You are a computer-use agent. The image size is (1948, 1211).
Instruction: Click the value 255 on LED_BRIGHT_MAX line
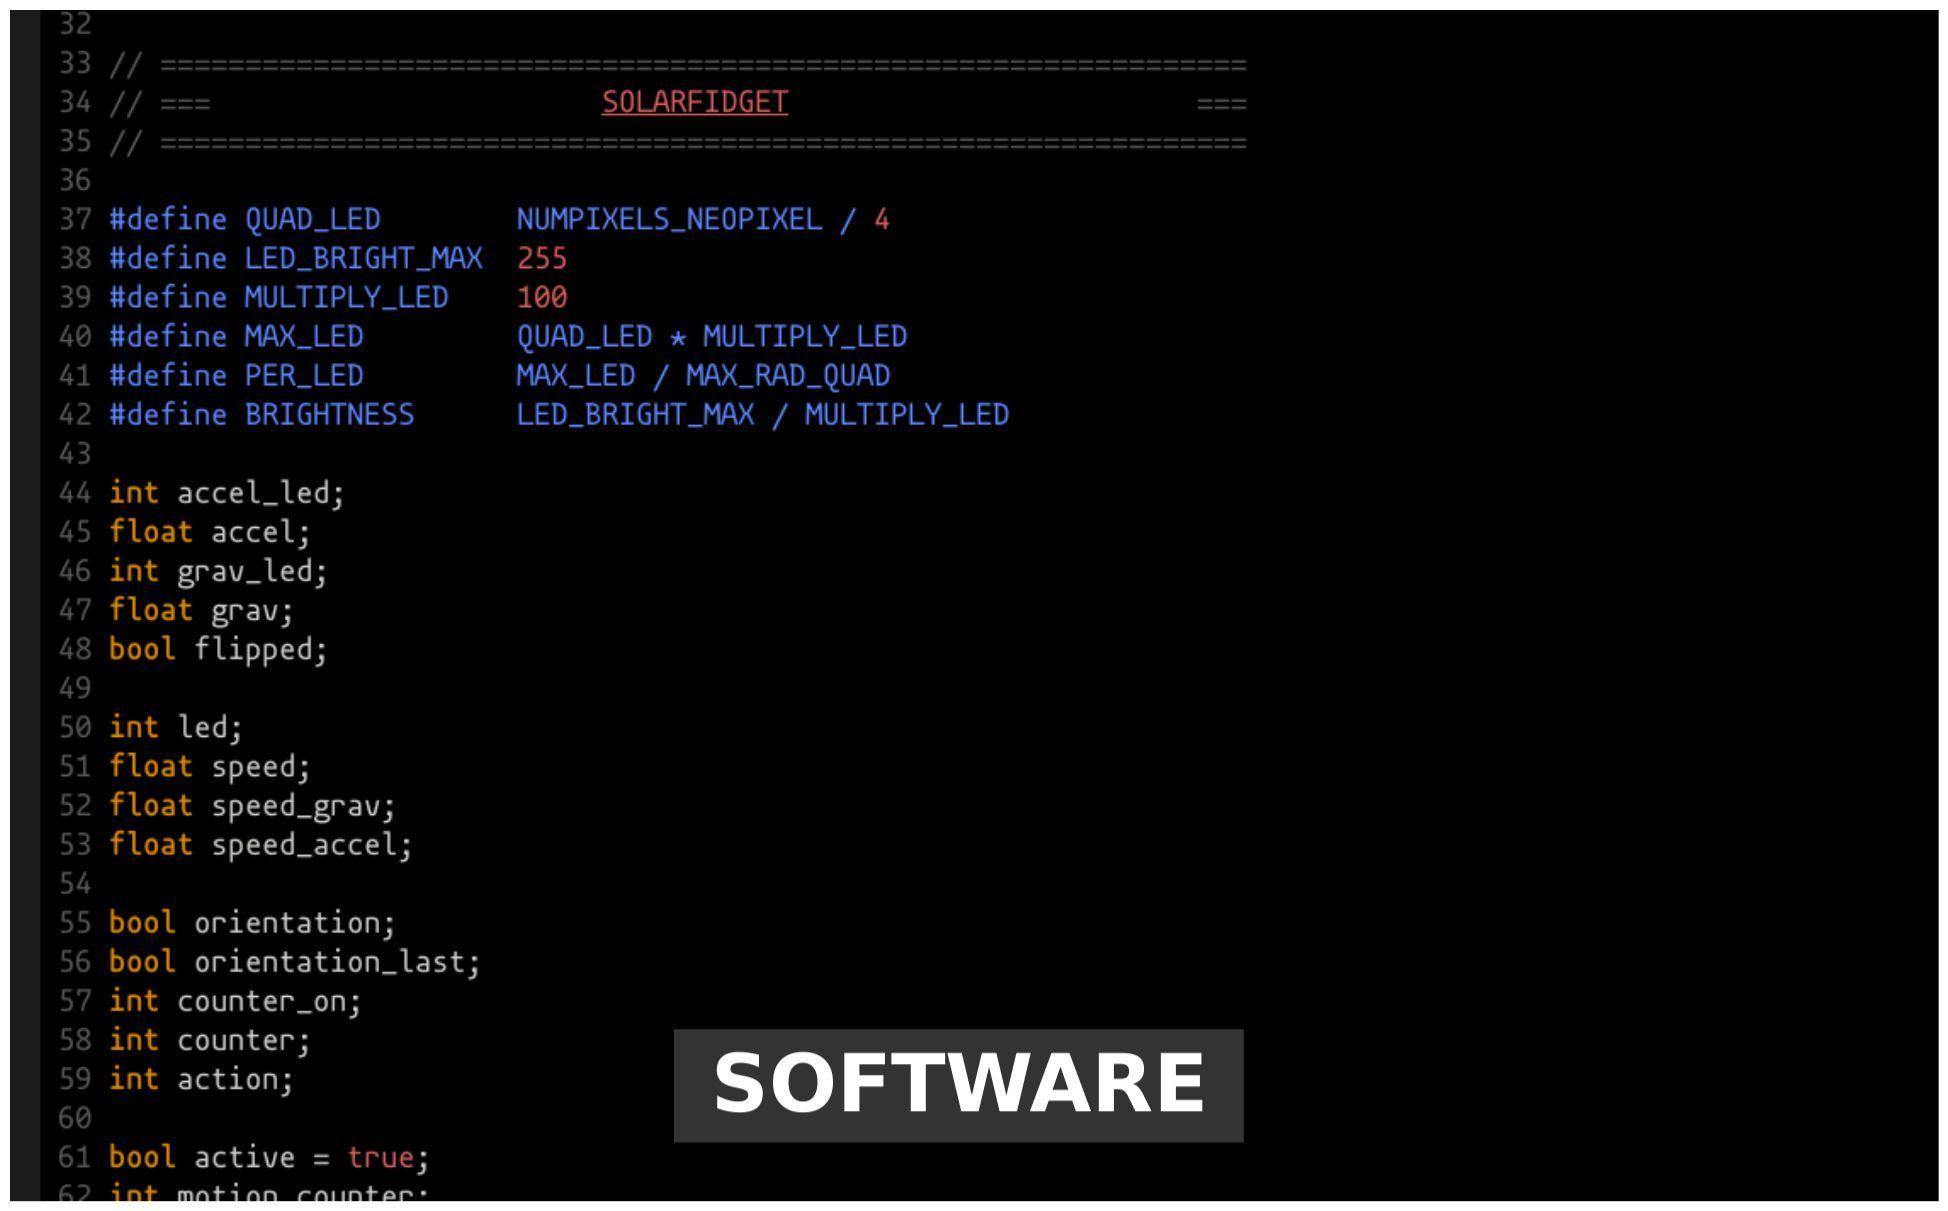click(x=541, y=258)
